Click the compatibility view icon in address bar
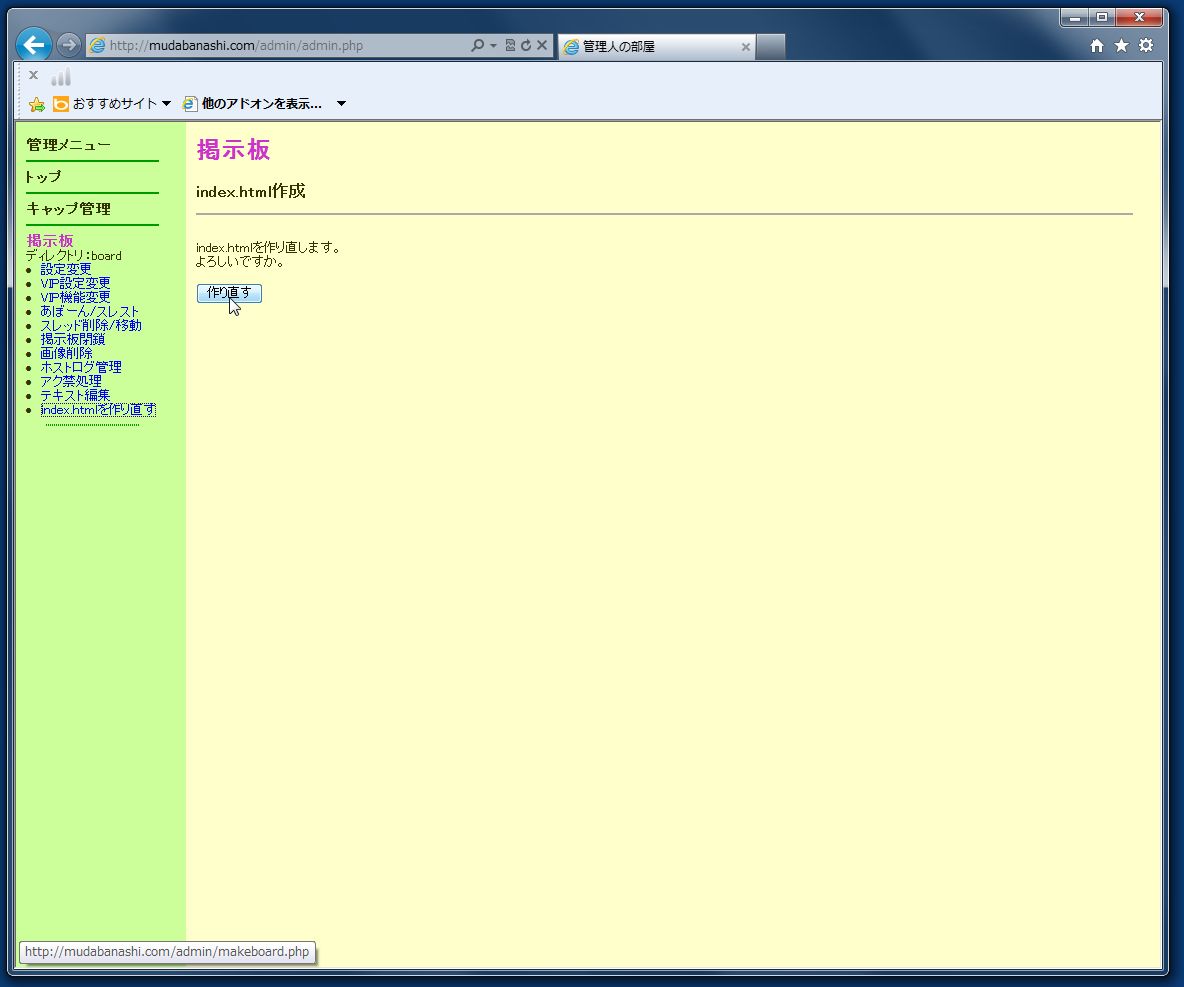Image resolution: width=1184 pixels, height=987 pixels. (x=510, y=45)
